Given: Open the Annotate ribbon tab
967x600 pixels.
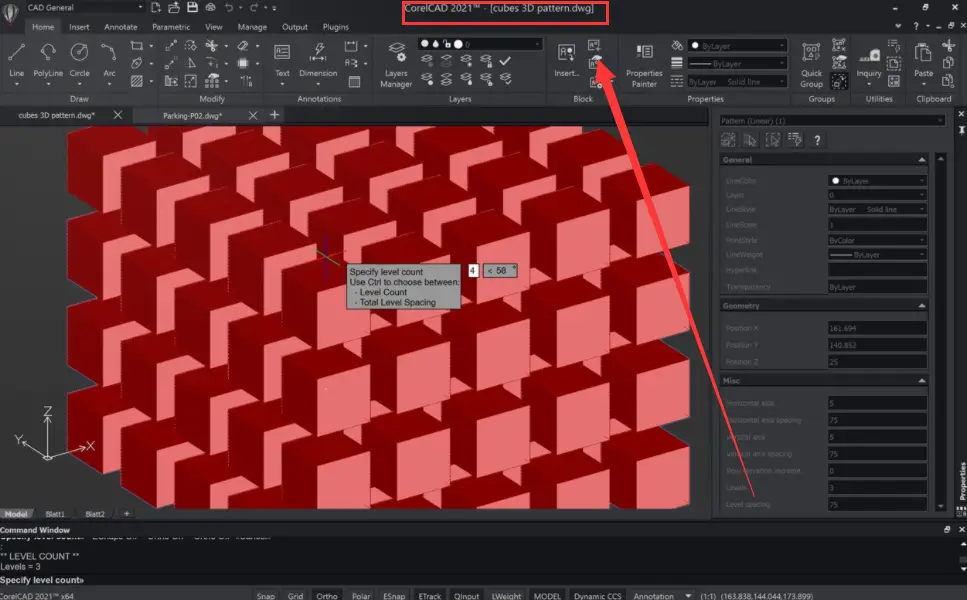Looking at the screenshot, I should (121, 27).
